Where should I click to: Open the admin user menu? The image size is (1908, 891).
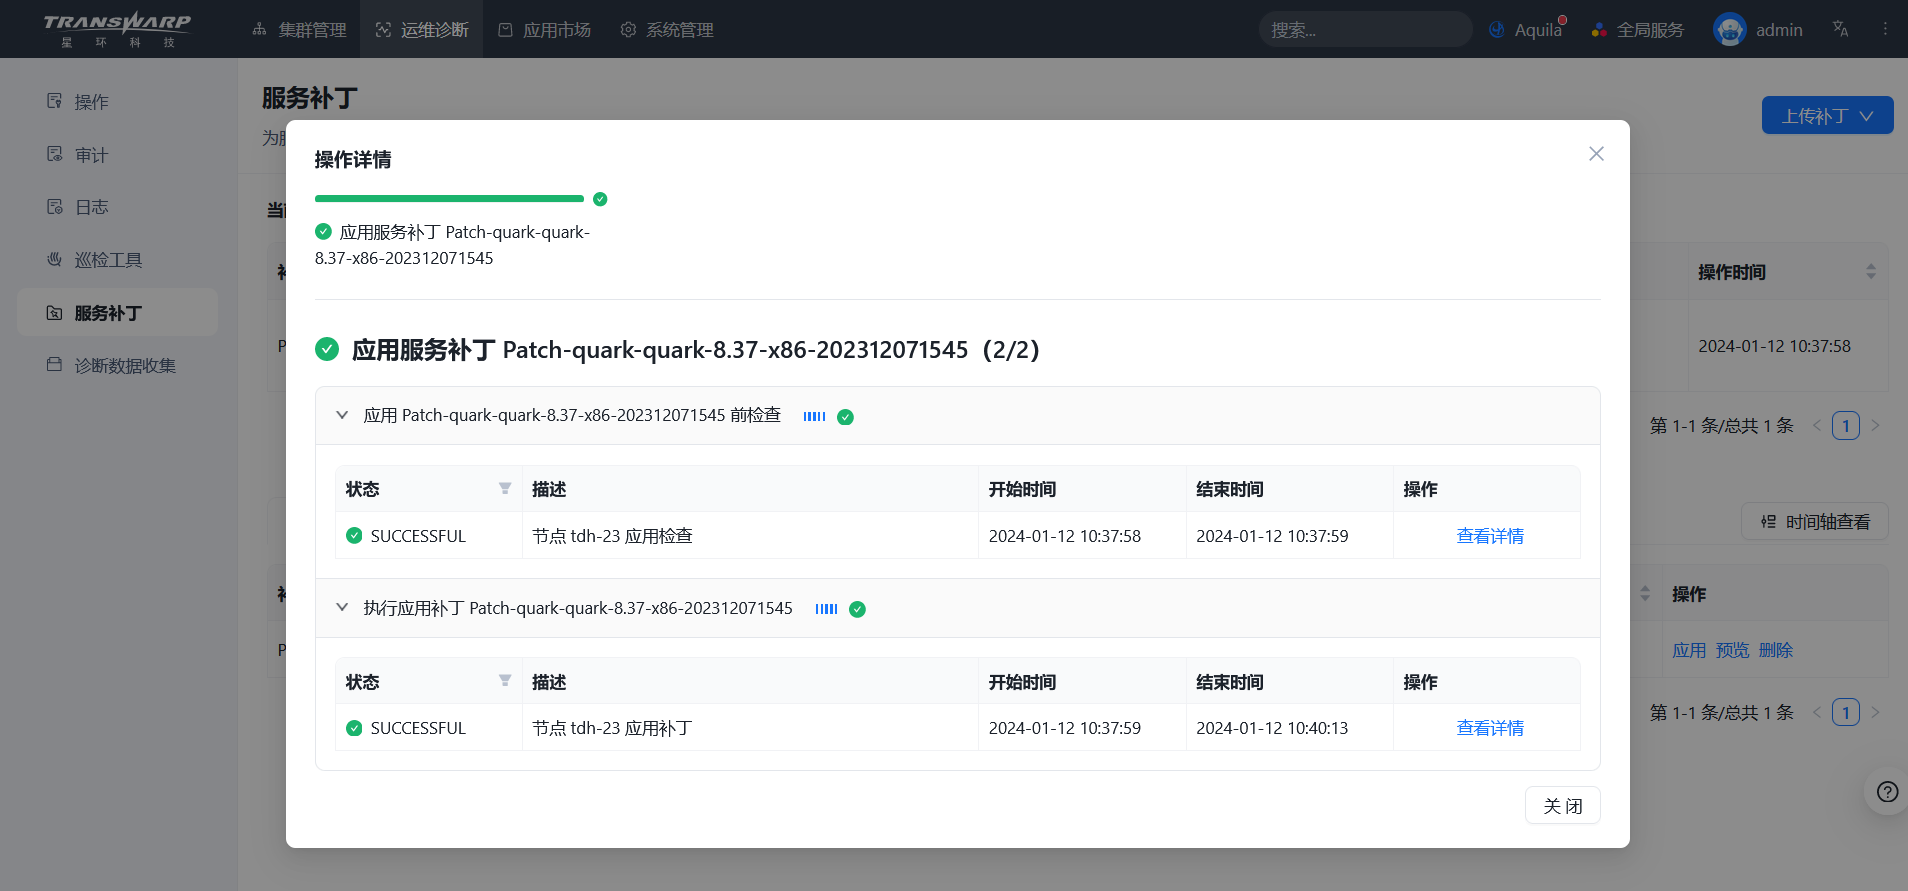[x=1759, y=30]
